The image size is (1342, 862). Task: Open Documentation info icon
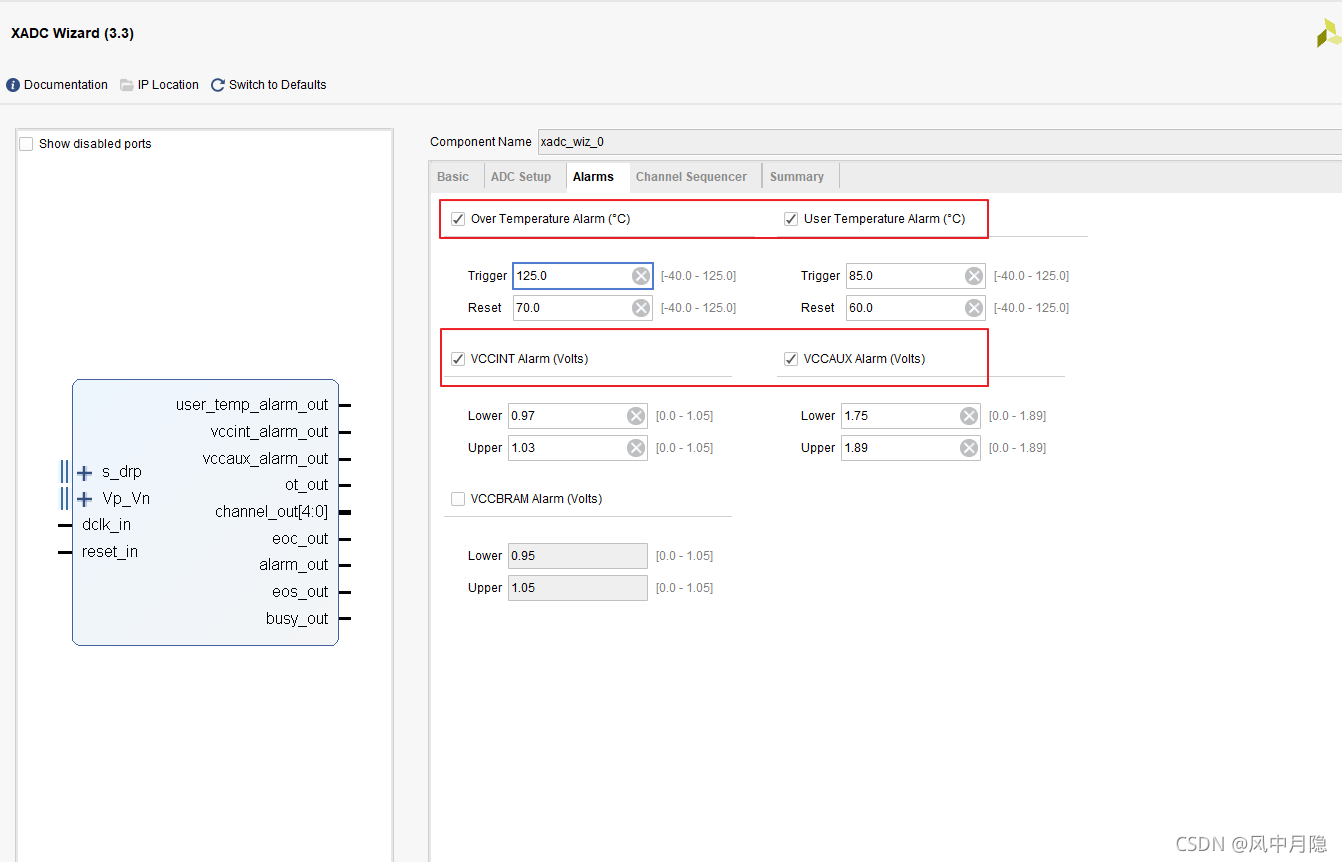[13, 85]
